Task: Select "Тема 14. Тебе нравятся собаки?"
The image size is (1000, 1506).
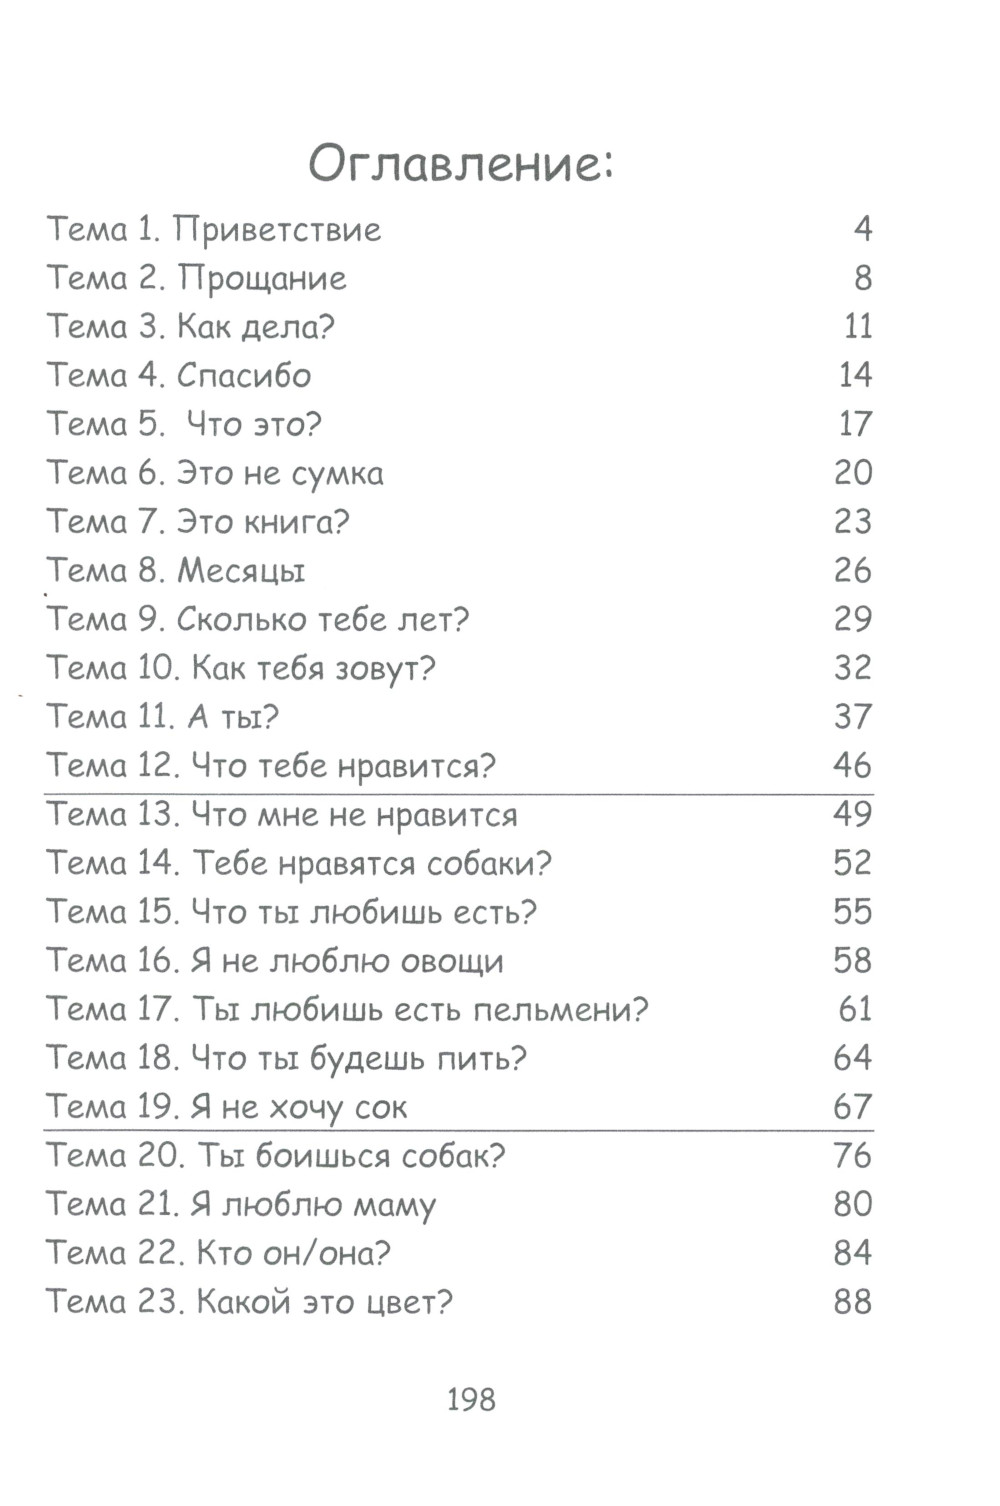Action: pos(299,863)
